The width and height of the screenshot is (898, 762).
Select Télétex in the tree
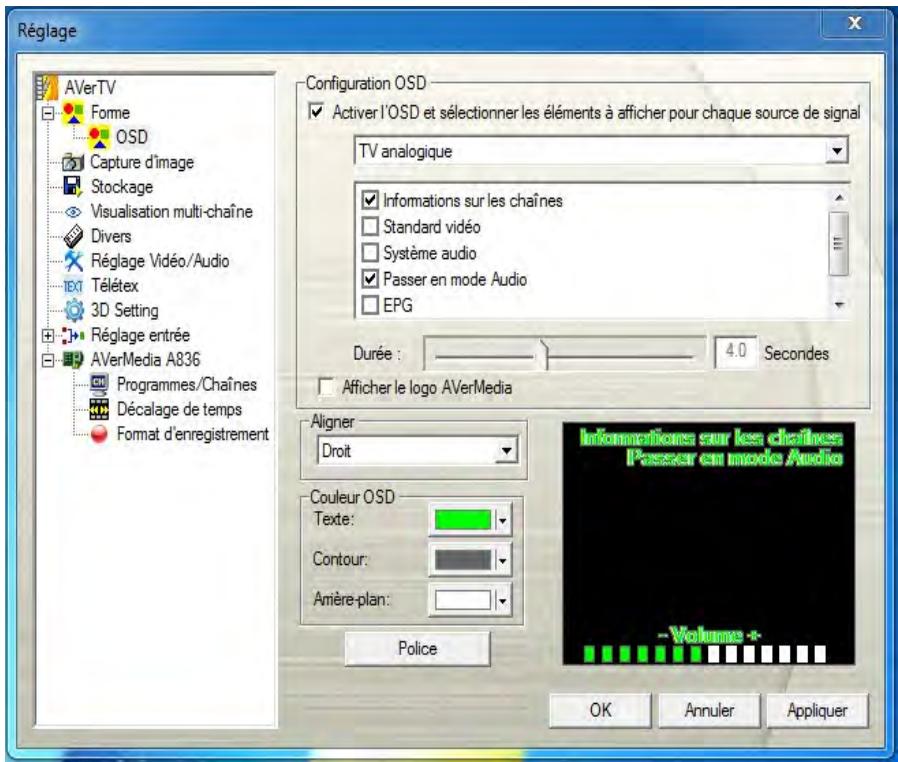coord(115,286)
